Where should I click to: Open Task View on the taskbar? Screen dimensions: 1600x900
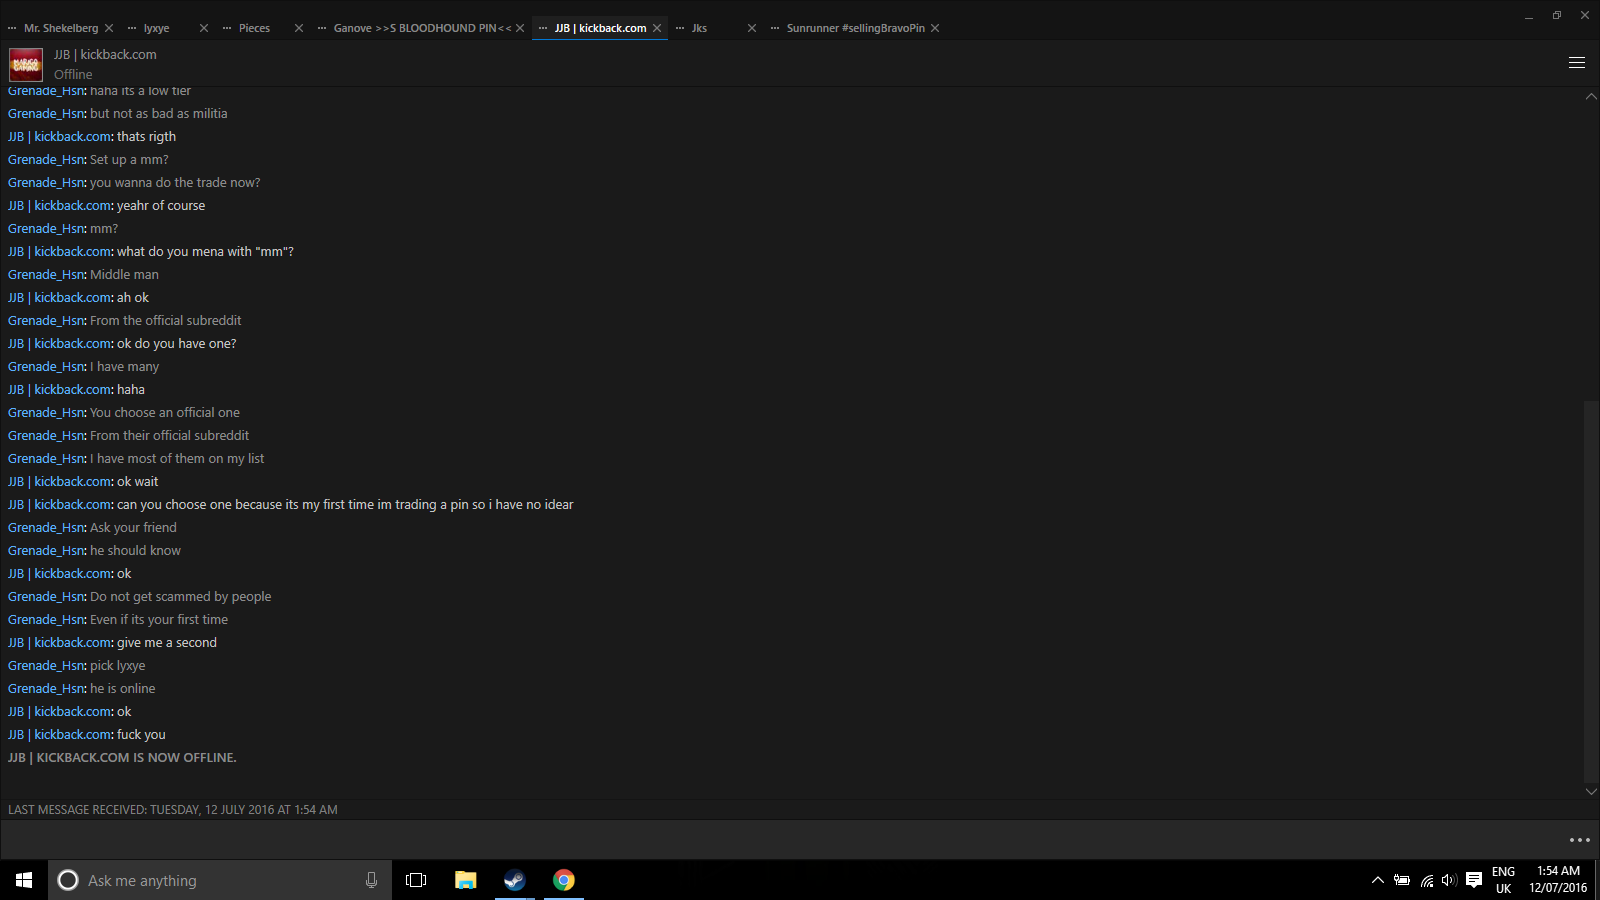click(x=416, y=880)
